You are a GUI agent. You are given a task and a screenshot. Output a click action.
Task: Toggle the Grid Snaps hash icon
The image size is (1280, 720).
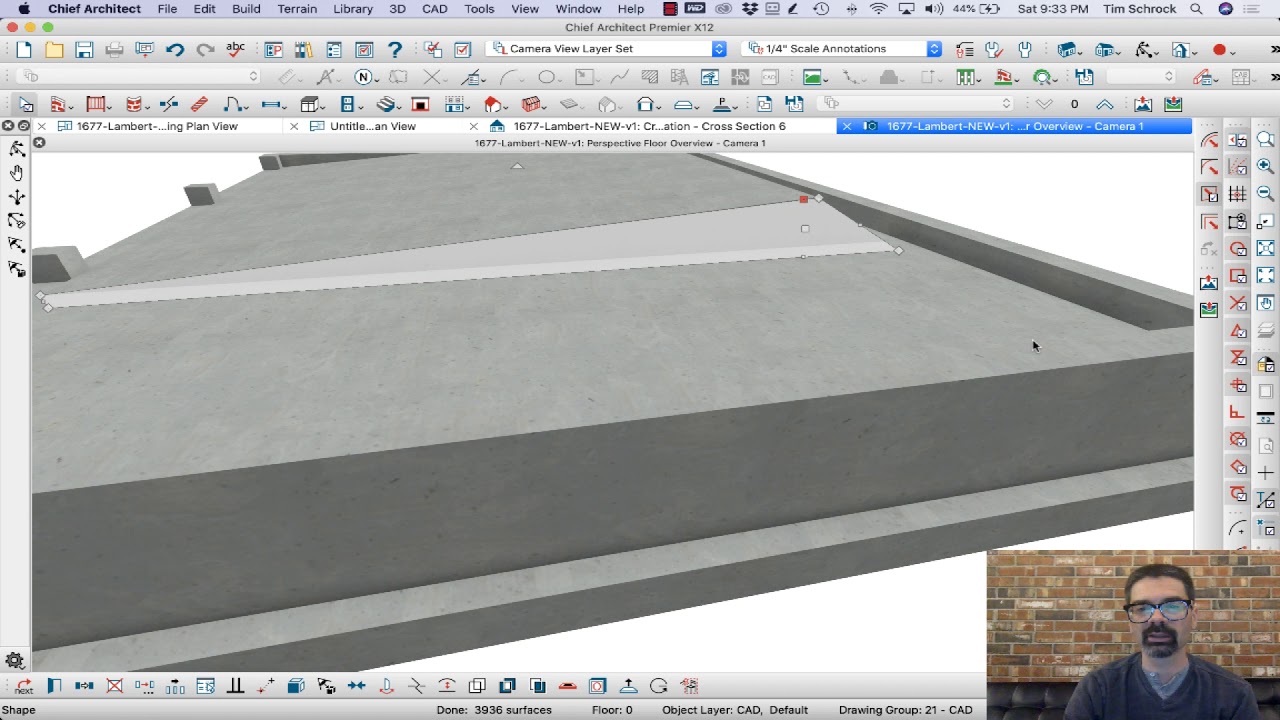[1237, 194]
